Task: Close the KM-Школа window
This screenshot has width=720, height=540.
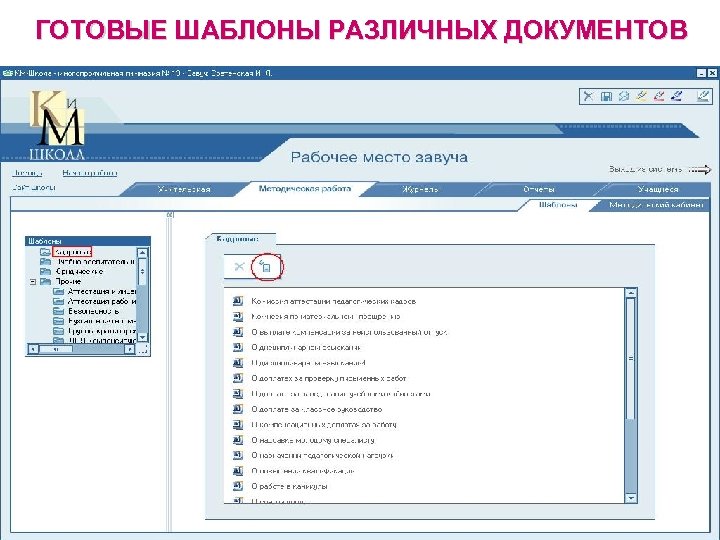Action: click(x=711, y=73)
